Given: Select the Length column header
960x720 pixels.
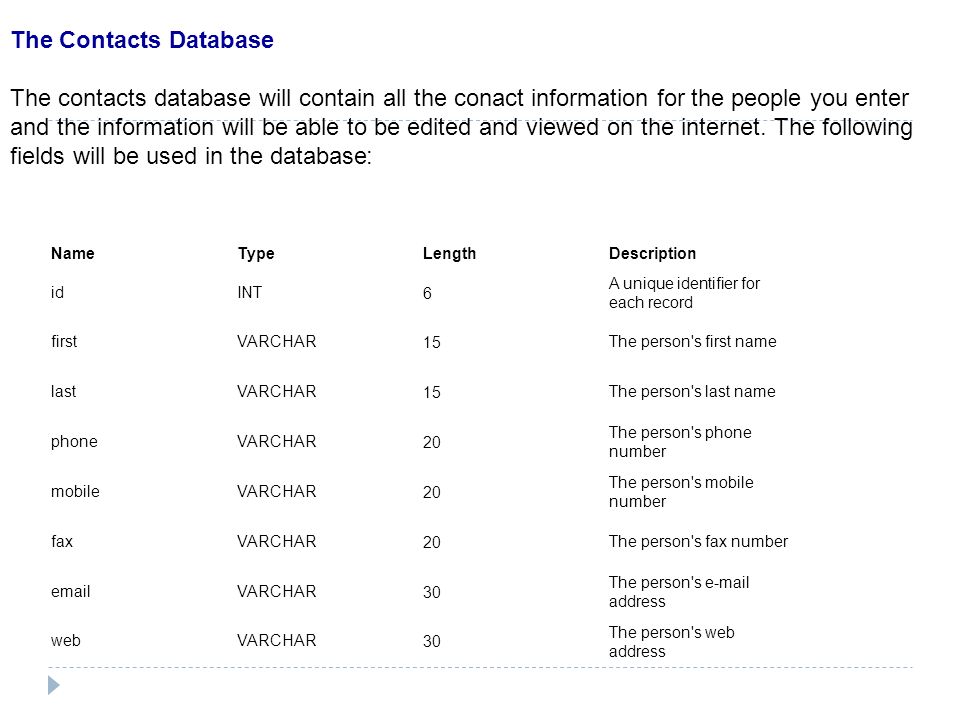Looking at the screenshot, I should pyautogui.click(x=449, y=253).
